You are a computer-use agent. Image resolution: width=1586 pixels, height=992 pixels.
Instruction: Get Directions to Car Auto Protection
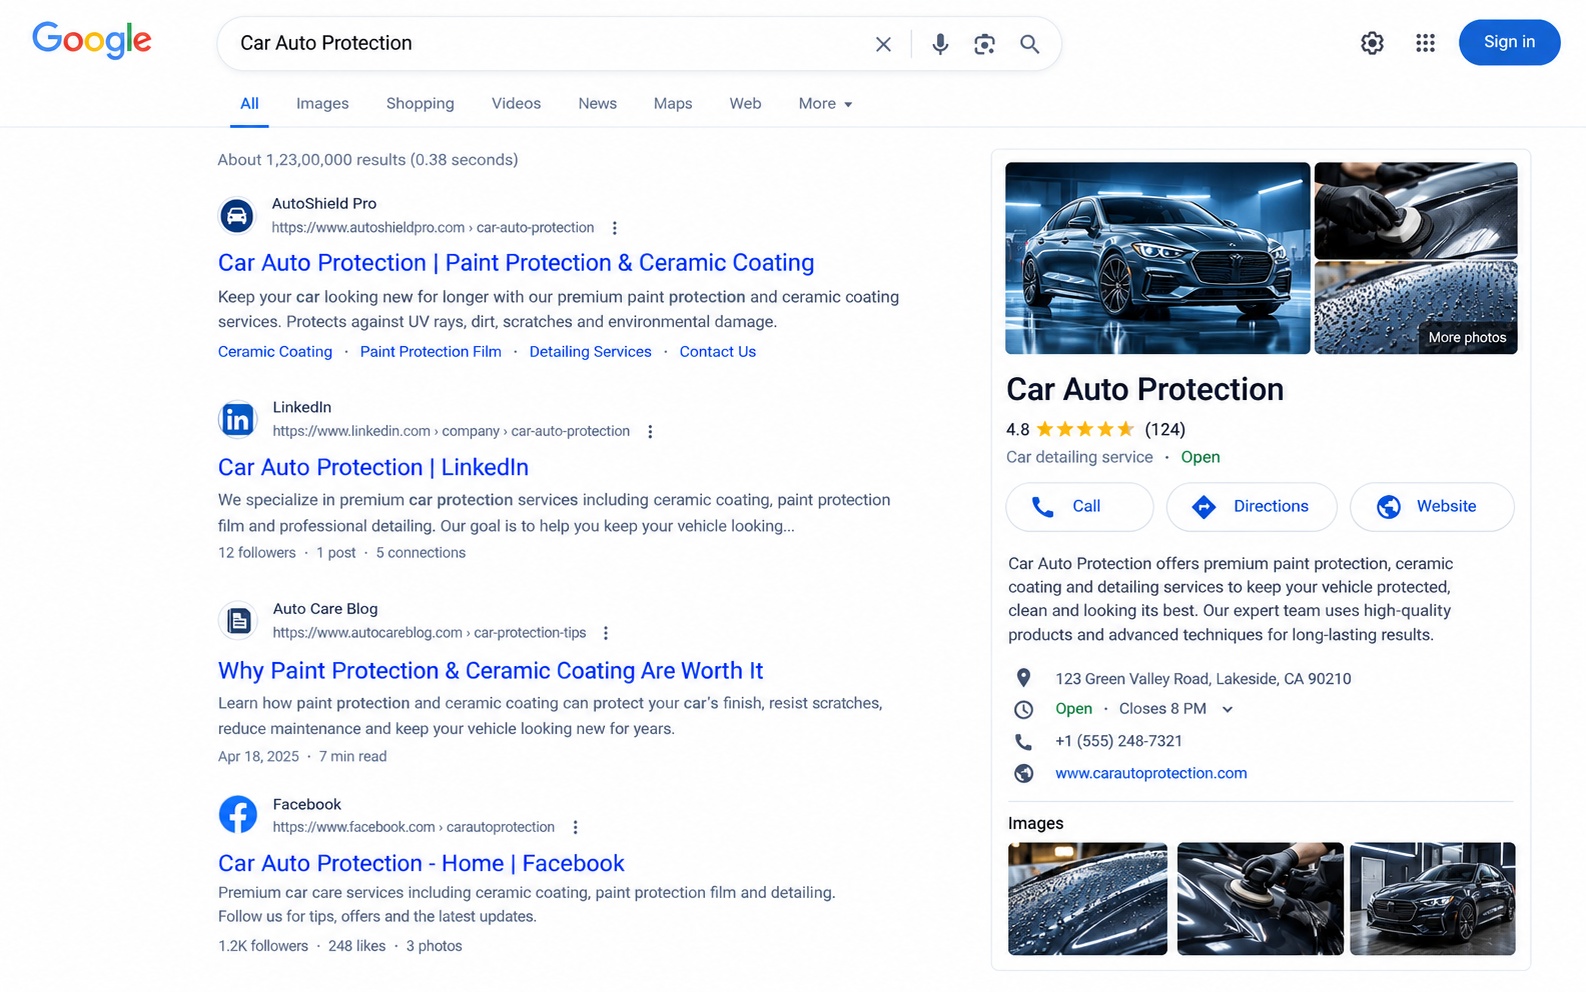coord(1251,507)
